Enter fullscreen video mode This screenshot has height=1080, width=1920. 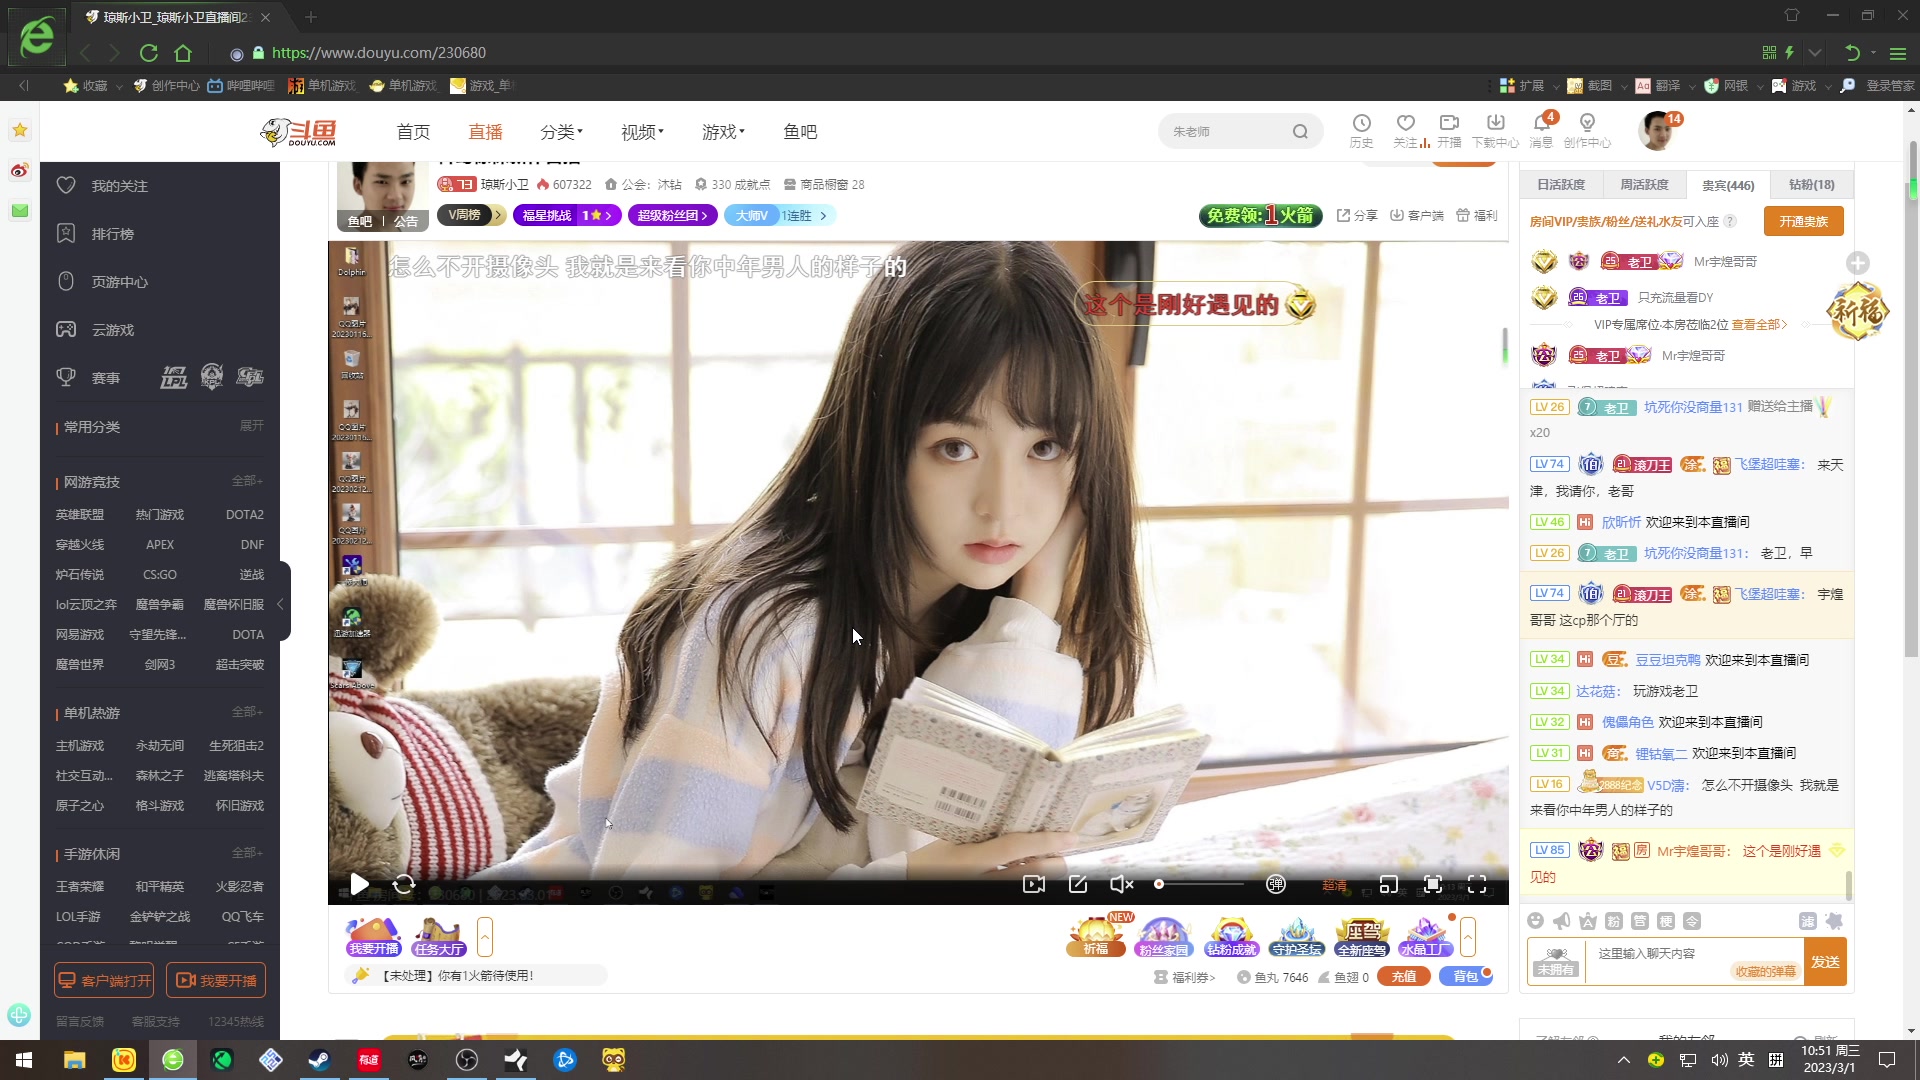tap(1477, 884)
